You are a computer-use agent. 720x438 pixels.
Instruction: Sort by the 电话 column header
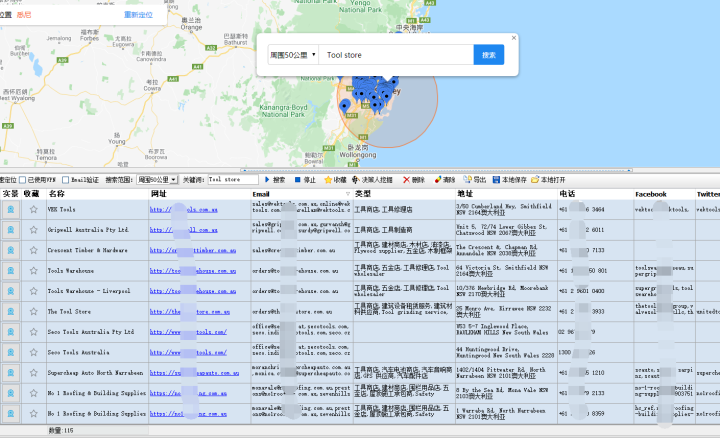596,194
